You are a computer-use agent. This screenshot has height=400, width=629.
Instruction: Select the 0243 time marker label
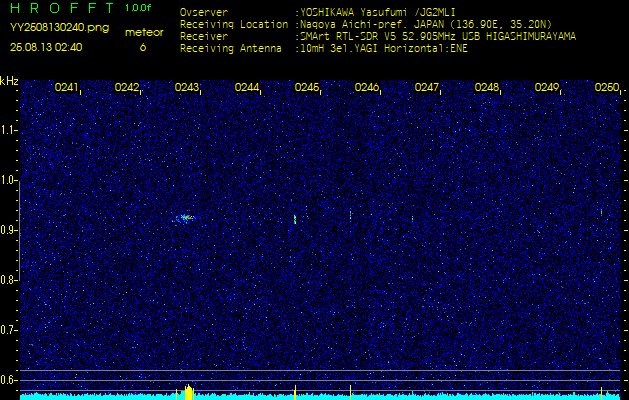click(187, 87)
